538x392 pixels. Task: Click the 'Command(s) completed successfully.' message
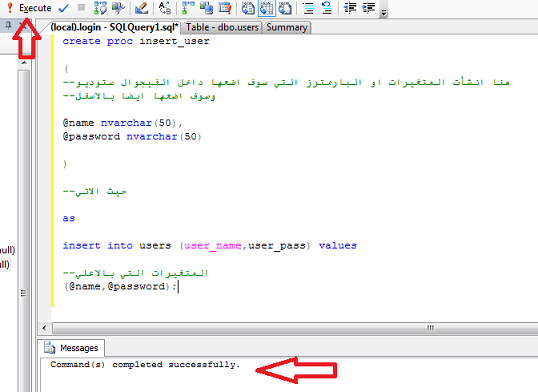click(144, 364)
